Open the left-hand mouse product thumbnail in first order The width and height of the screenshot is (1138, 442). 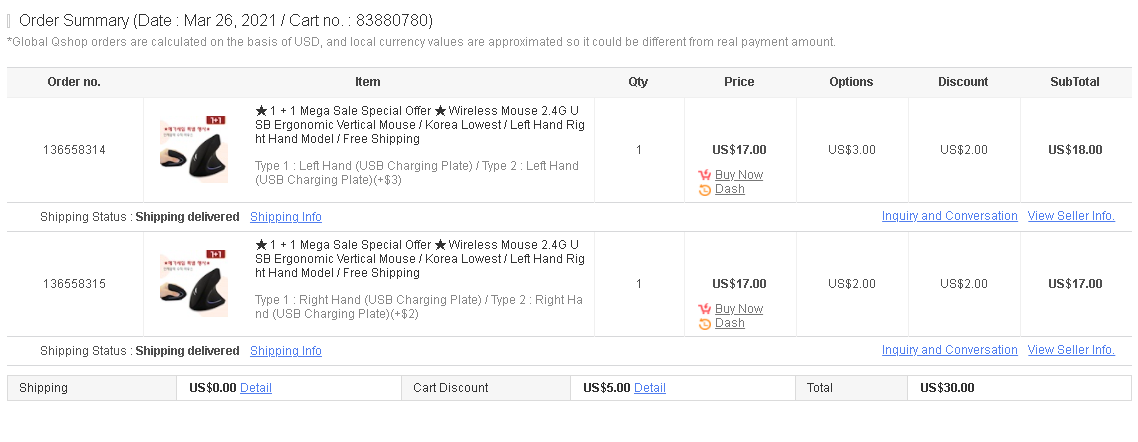tap(194, 149)
